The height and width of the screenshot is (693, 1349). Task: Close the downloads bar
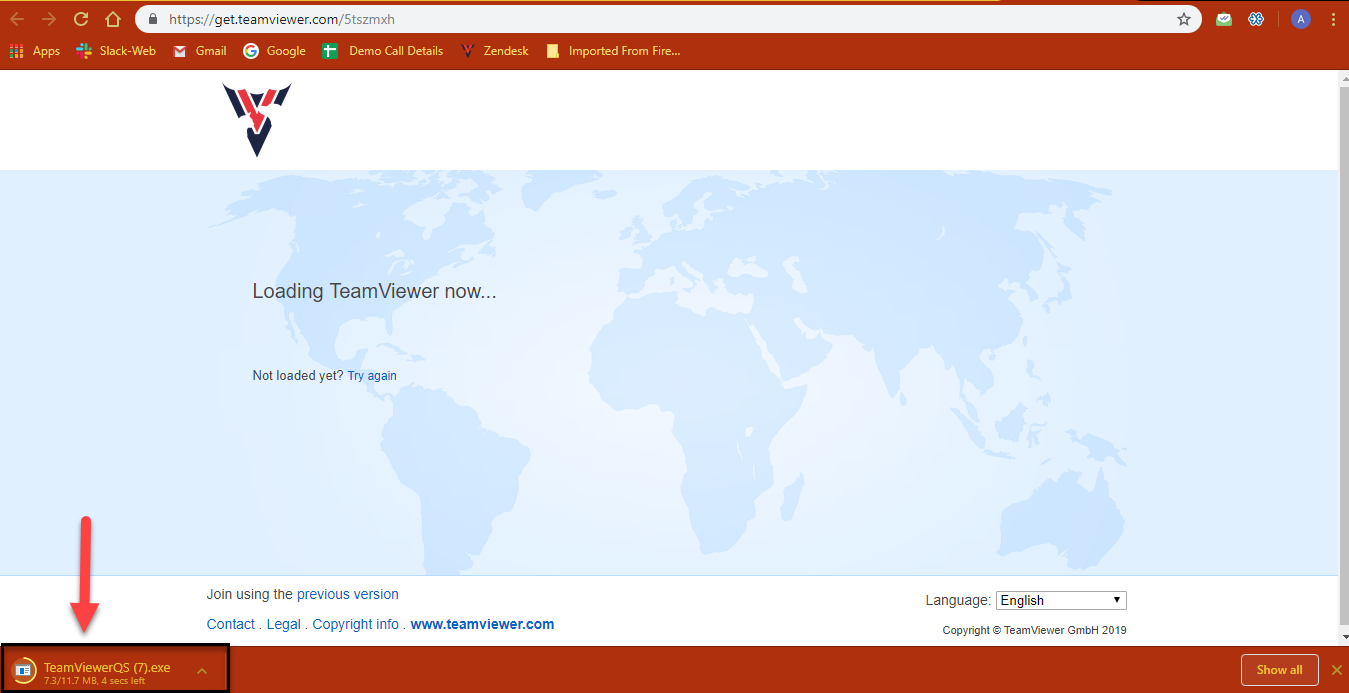pyautogui.click(x=1336, y=670)
